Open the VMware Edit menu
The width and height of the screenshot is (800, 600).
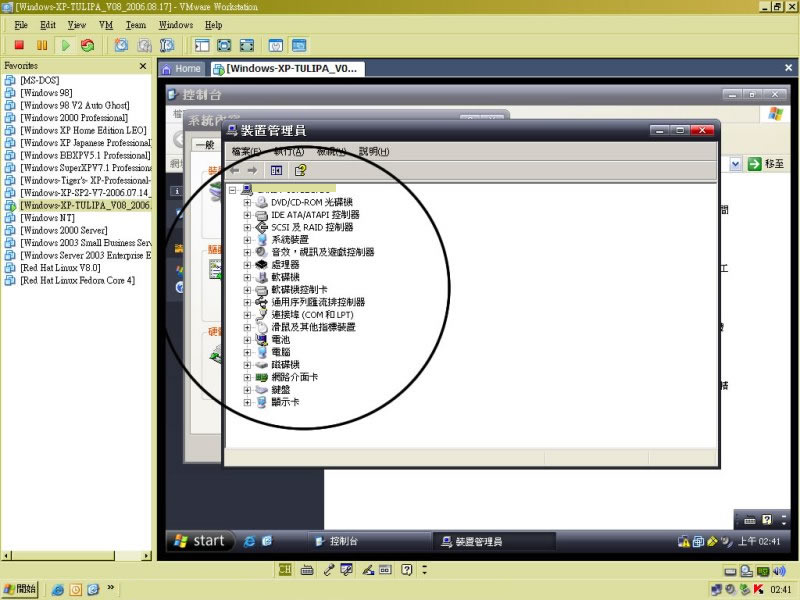(x=48, y=25)
